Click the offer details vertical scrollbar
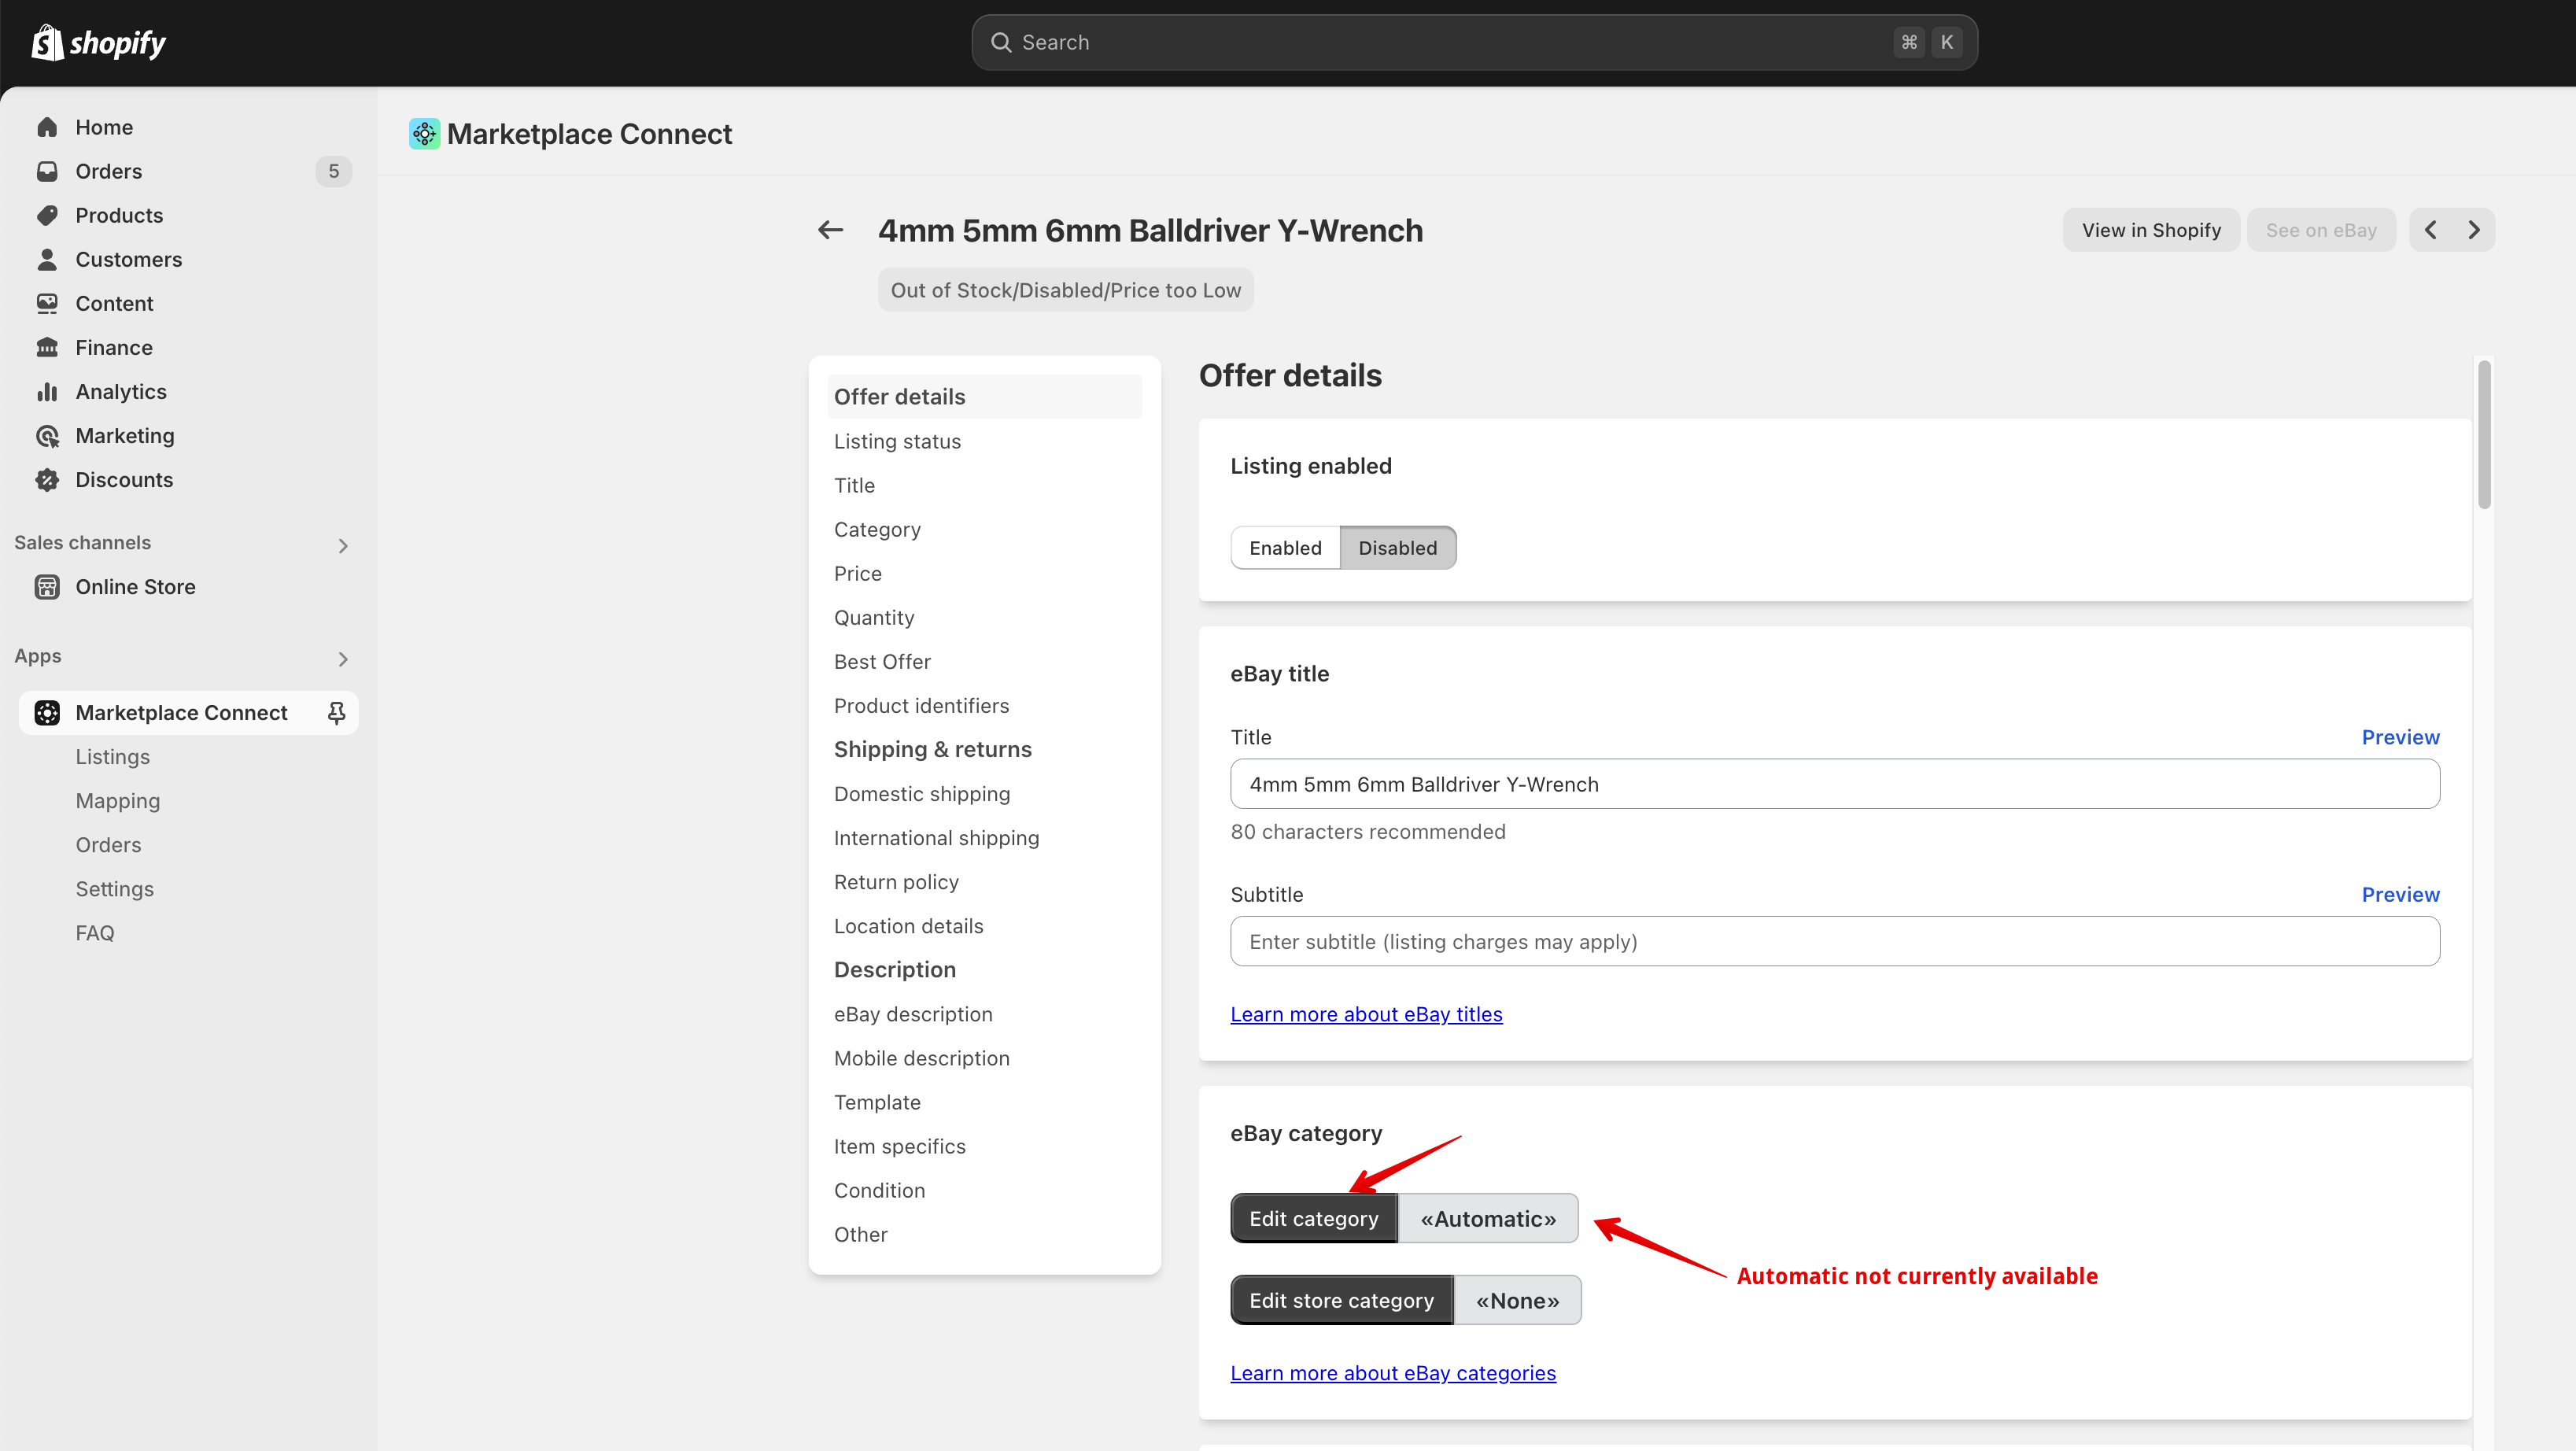This screenshot has height=1451, width=2576. point(2484,434)
